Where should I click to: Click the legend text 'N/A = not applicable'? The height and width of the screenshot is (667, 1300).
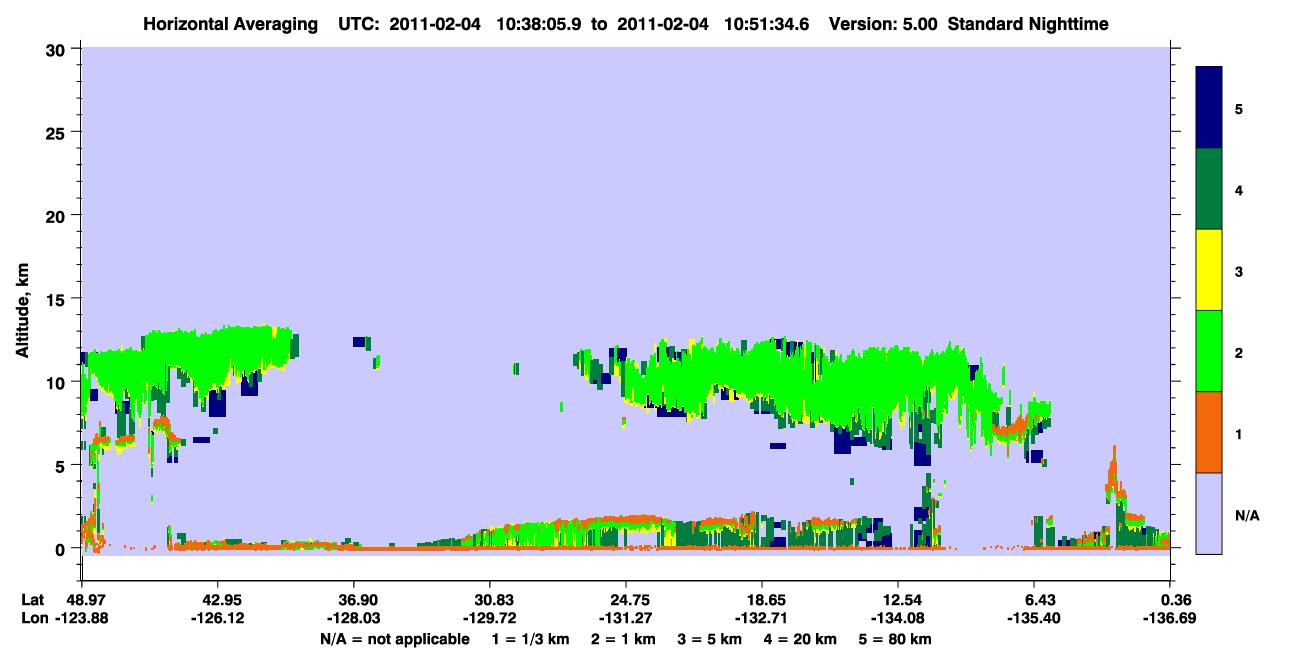(395, 639)
